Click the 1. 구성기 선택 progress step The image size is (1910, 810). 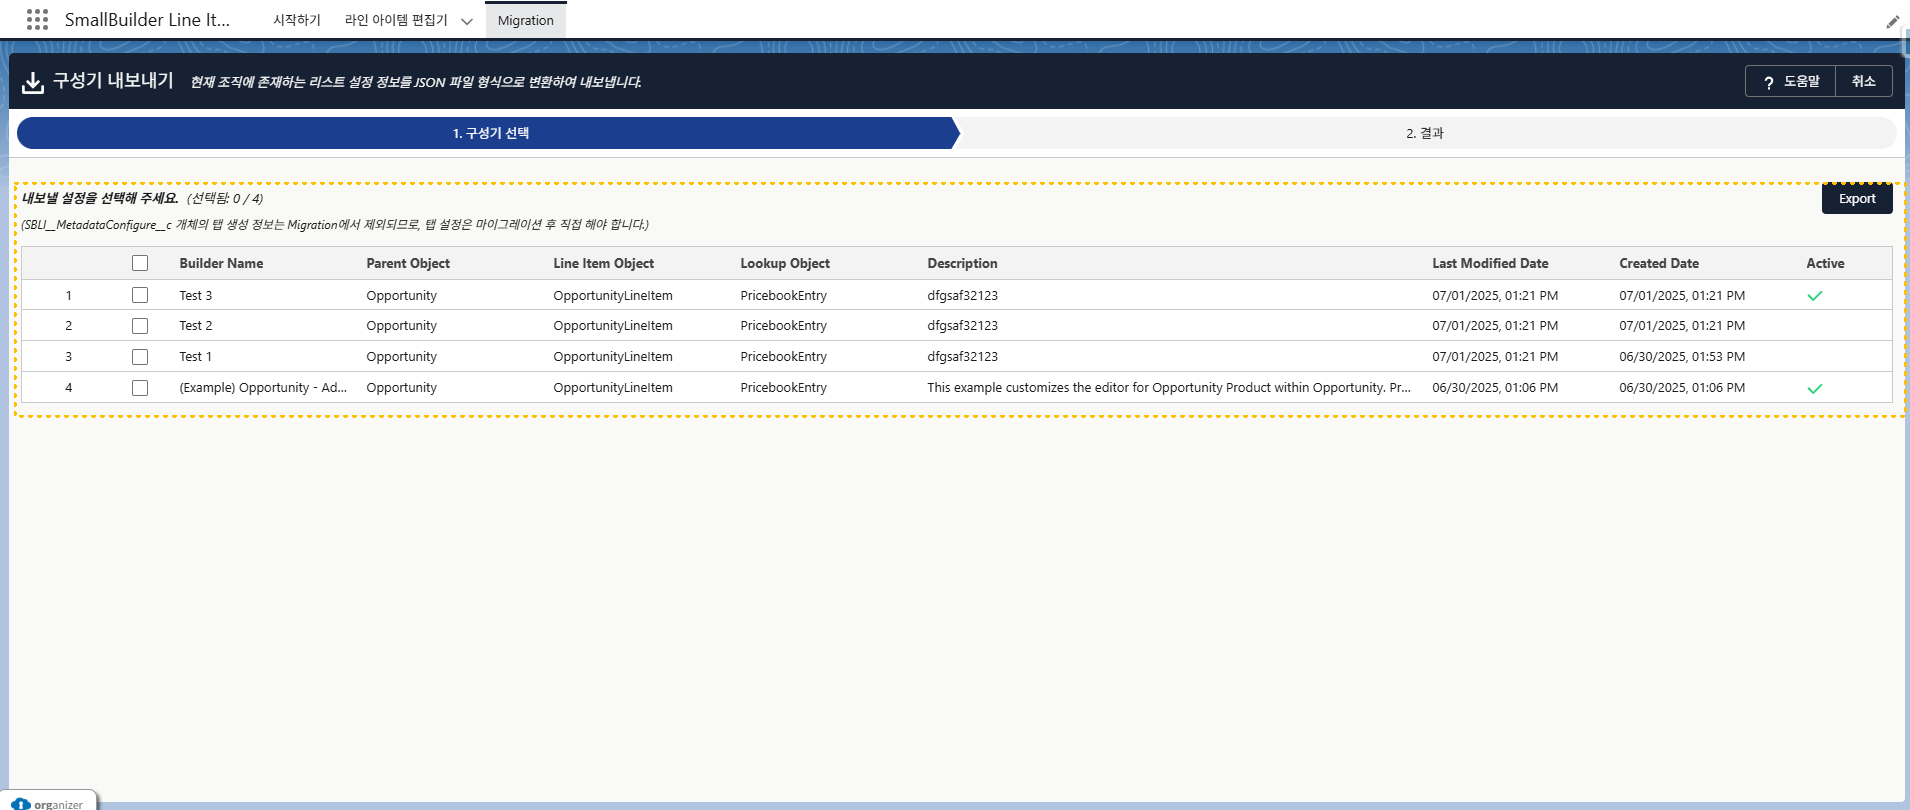click(x=490, y=133)
